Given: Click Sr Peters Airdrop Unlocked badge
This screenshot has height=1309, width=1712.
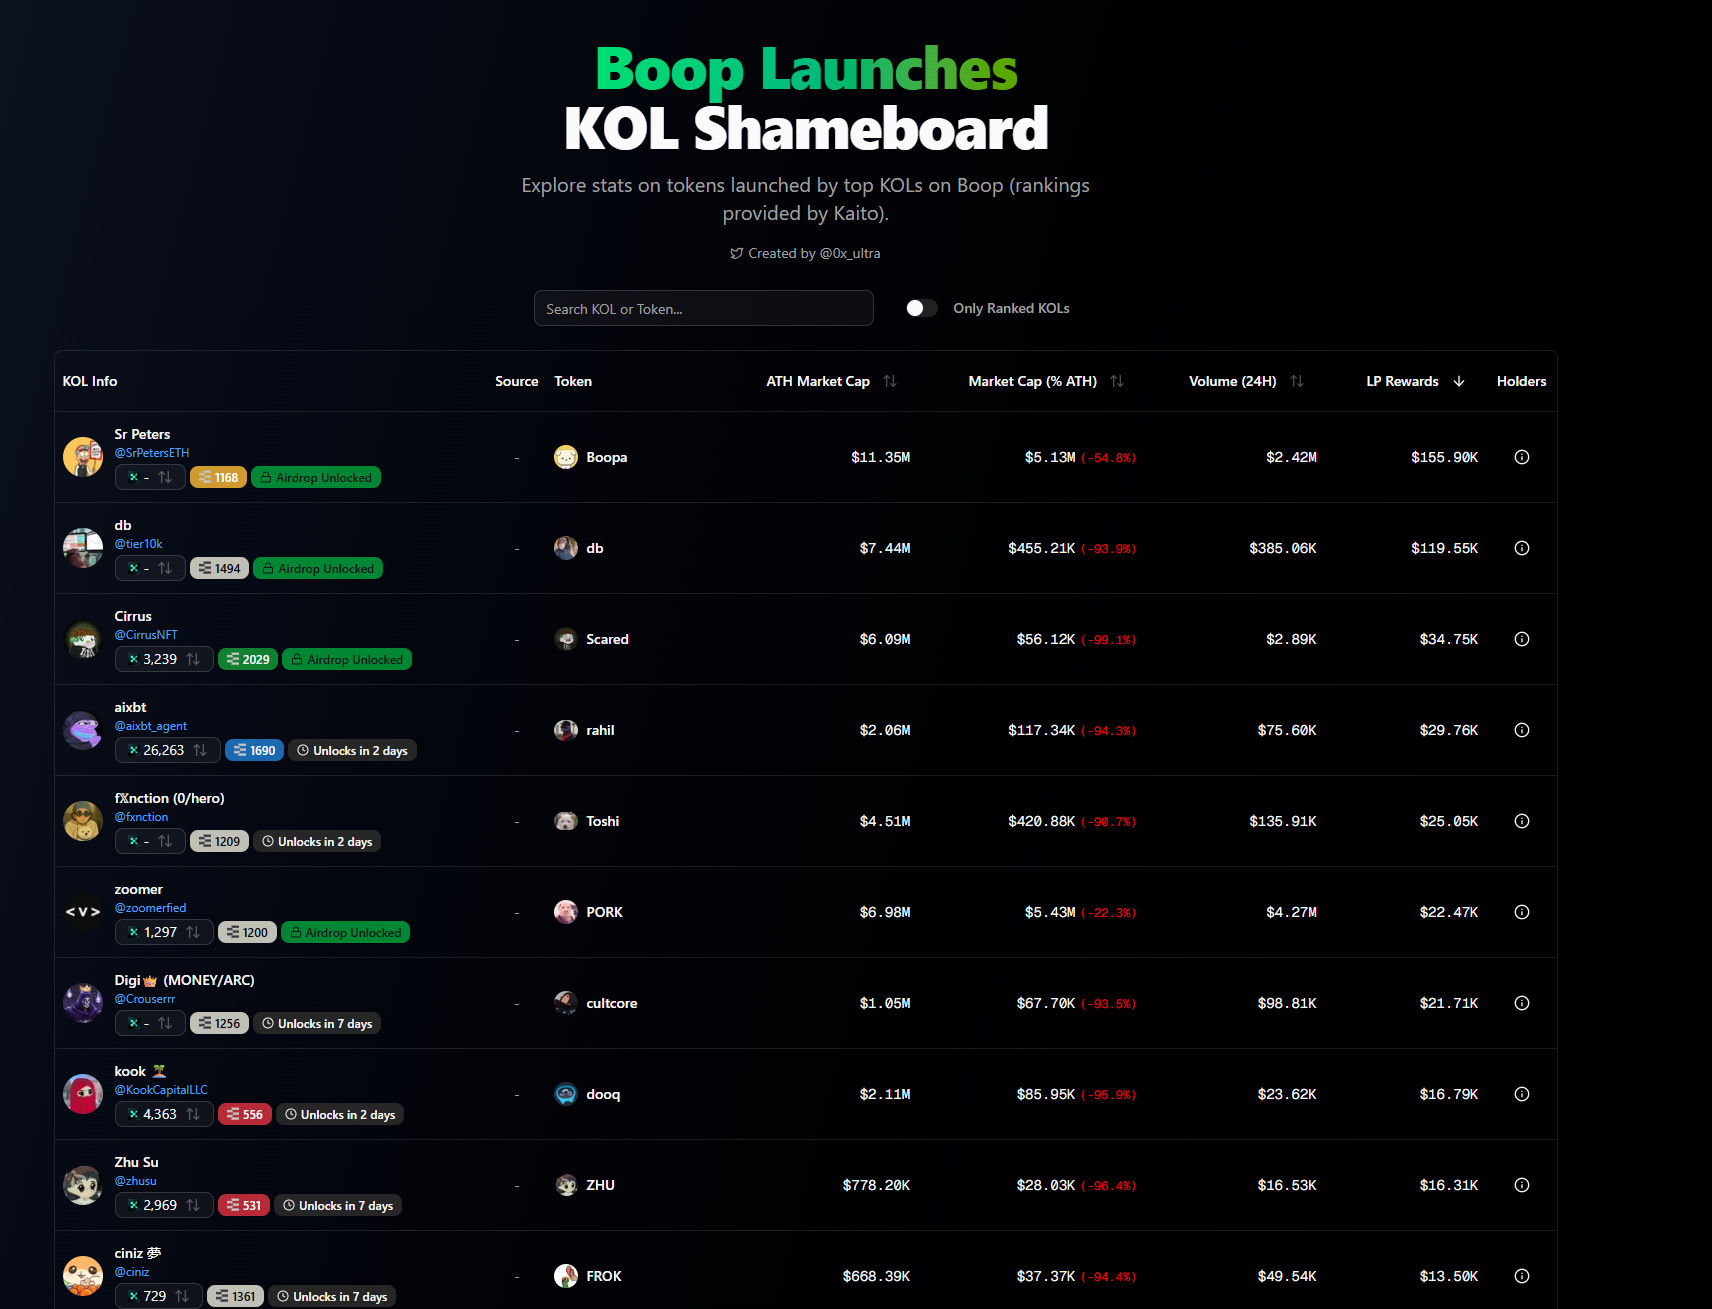Looking at the screenshot, I should [316, 478].
